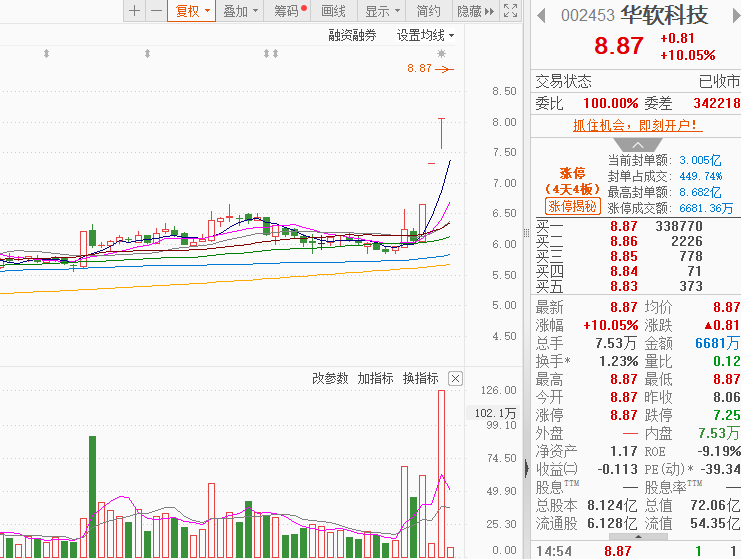Image resolution: width=741 pixels, height=559 pixels.
Task: Open 设置均线 moving average settings
Action: coord(425,35)
